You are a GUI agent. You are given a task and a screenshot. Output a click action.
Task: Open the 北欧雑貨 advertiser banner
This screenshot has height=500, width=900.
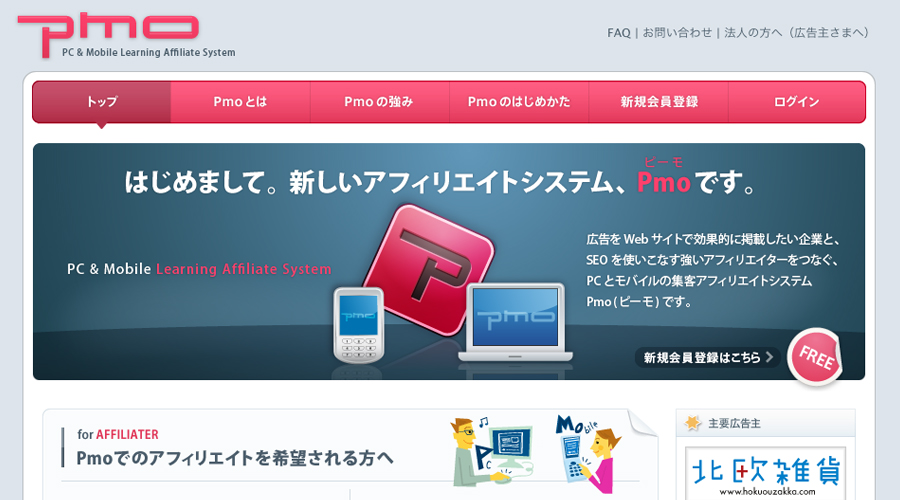pyautogui.click(x=765, y=472)
